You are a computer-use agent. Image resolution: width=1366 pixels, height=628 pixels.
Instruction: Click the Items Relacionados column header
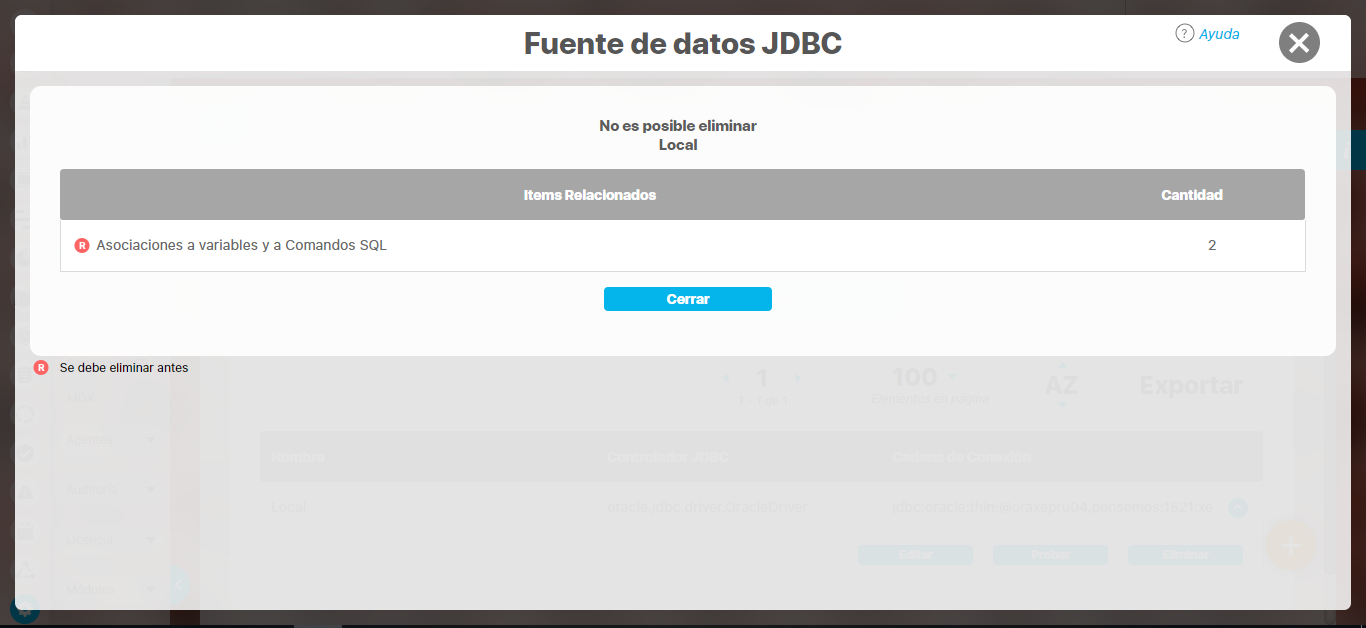[x=589, y=195]
